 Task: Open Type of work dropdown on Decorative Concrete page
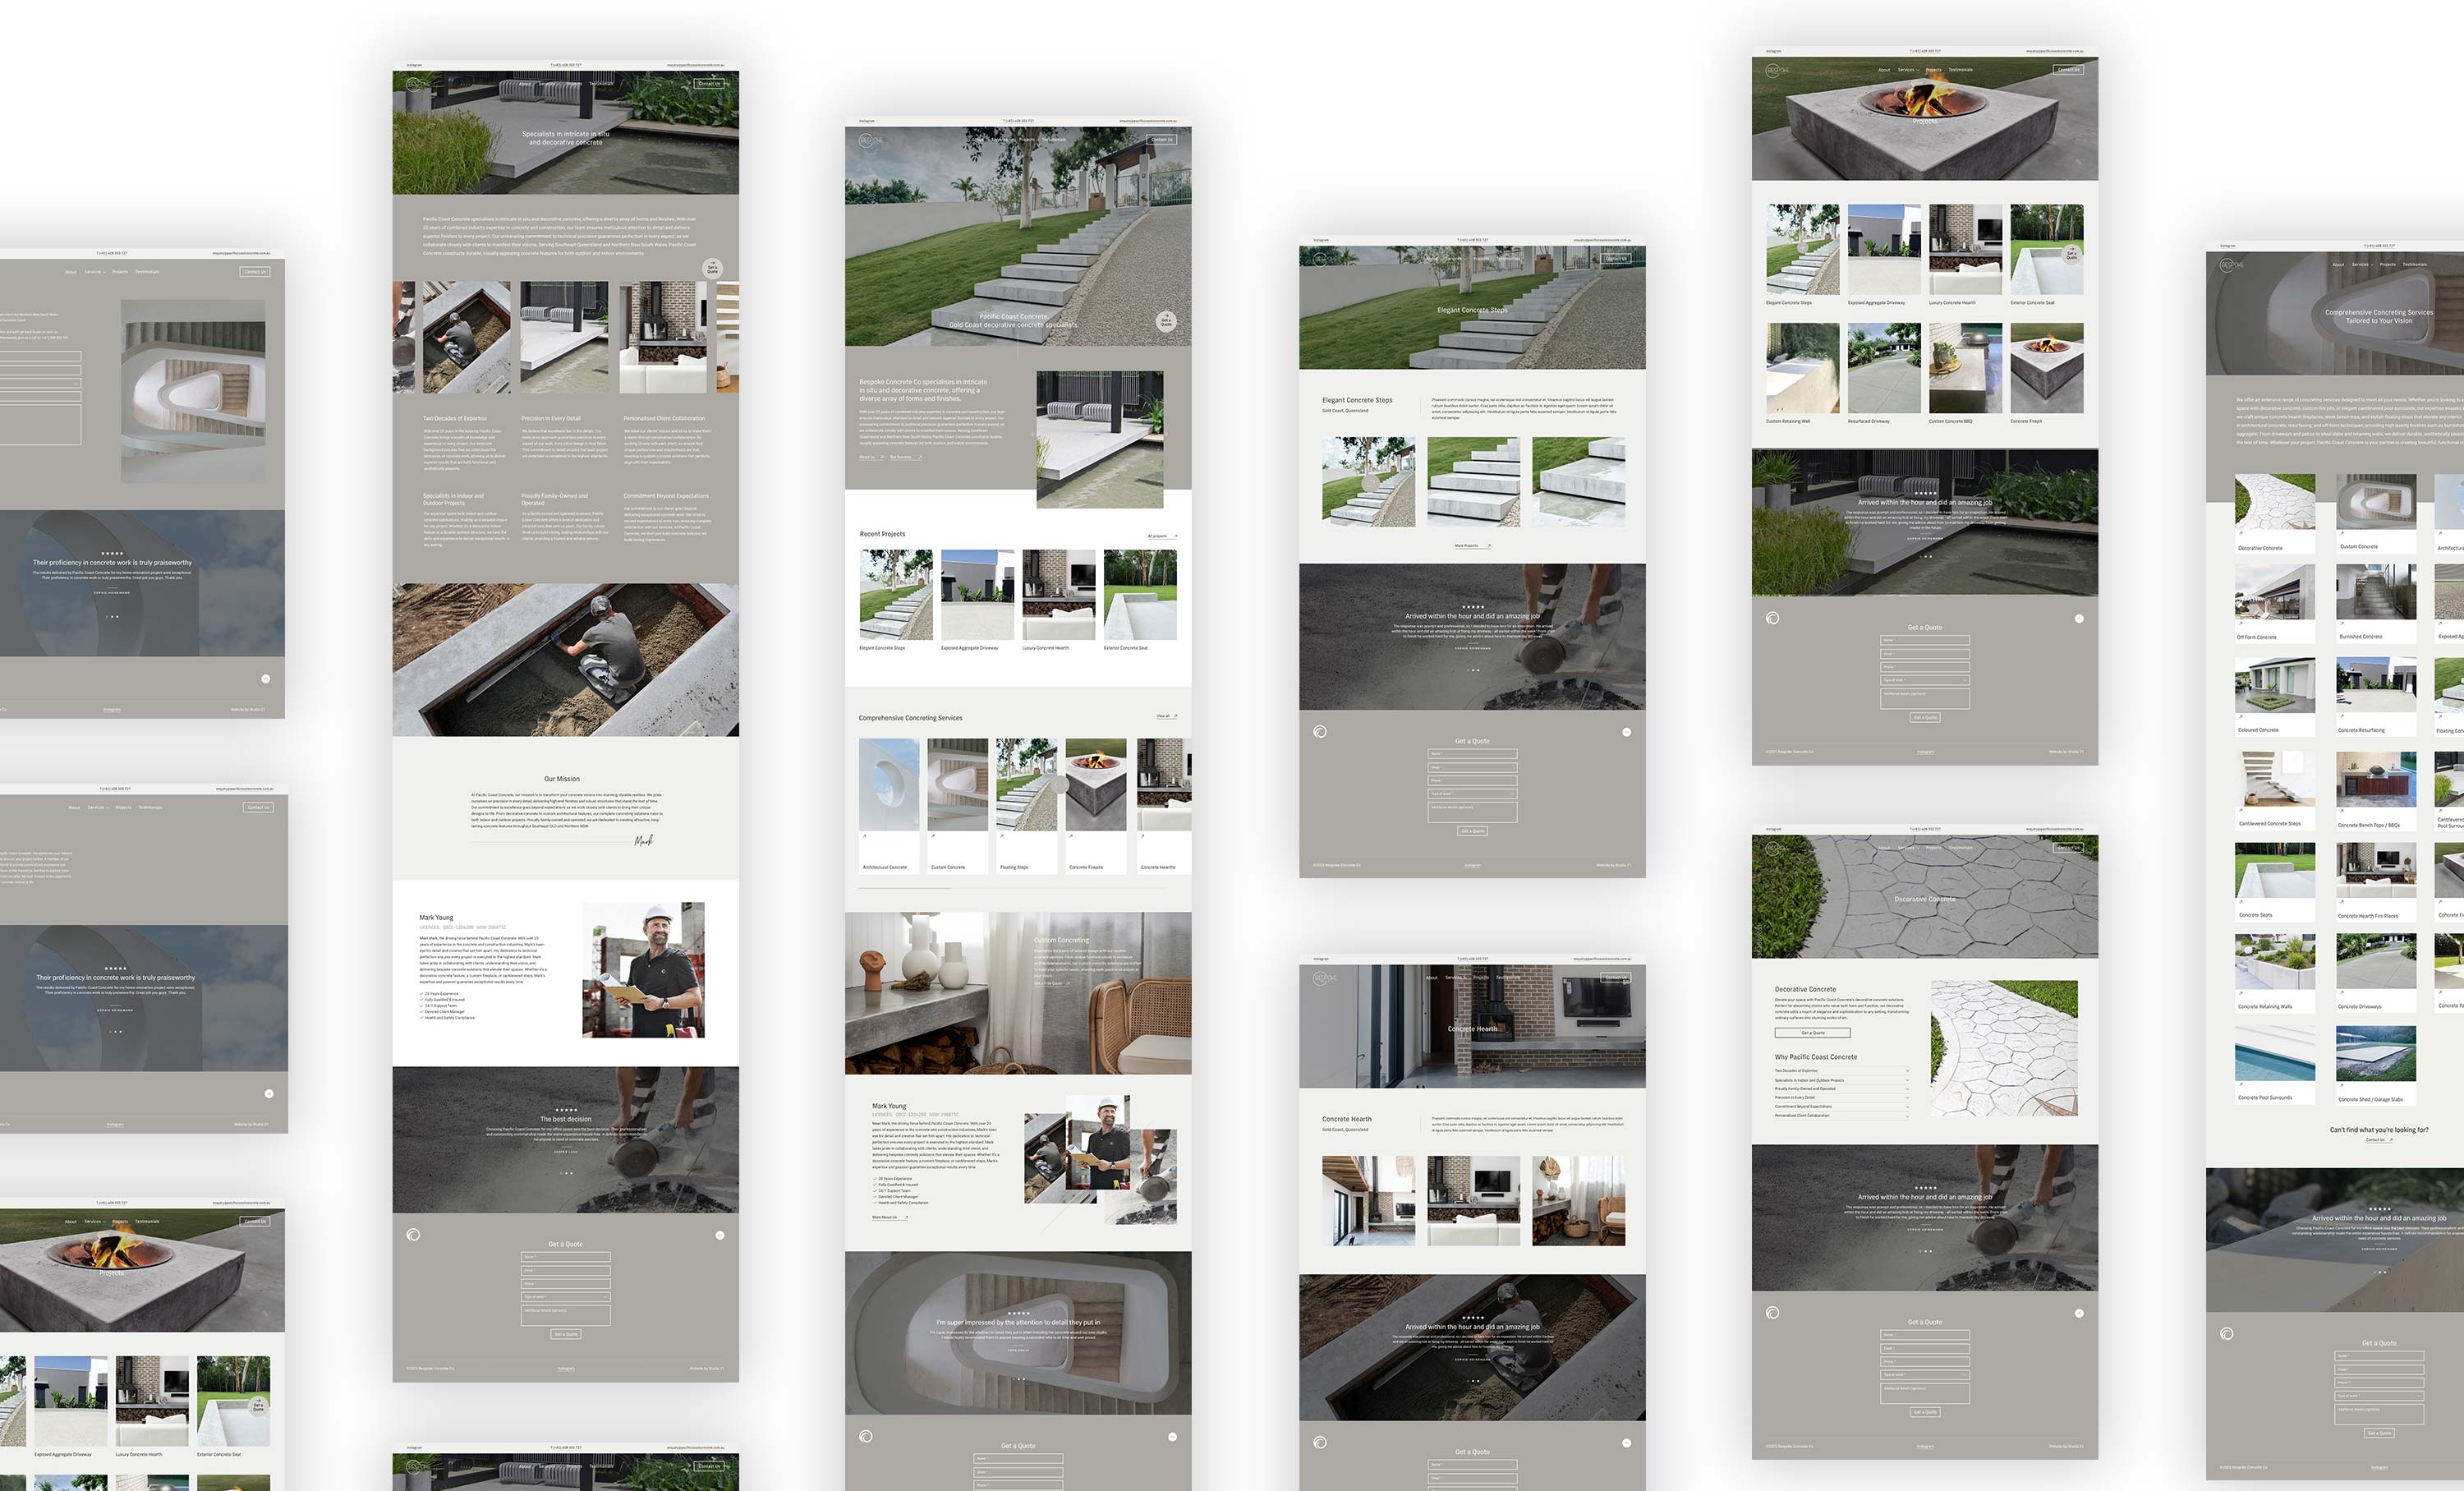[1924, 1375]
